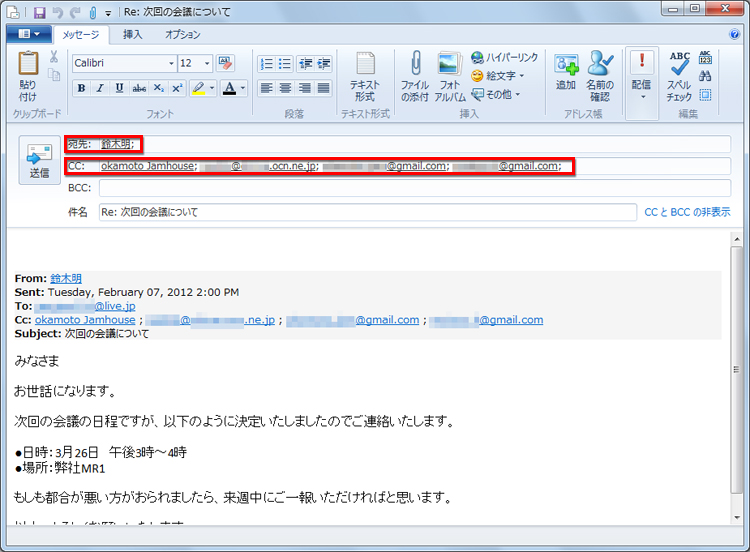The image size is (750, 552).
Task: Cut selection with the scissors icon
Action: [54, 57]
